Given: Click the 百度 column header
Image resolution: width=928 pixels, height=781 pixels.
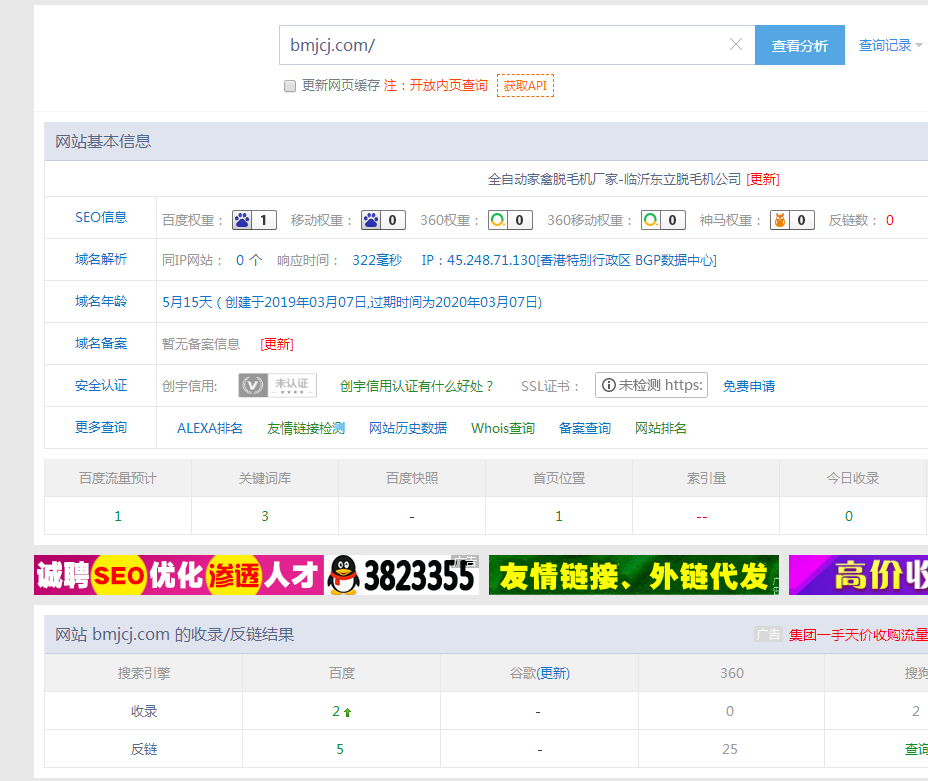Looking at the screenshot, I should [341, 673].
